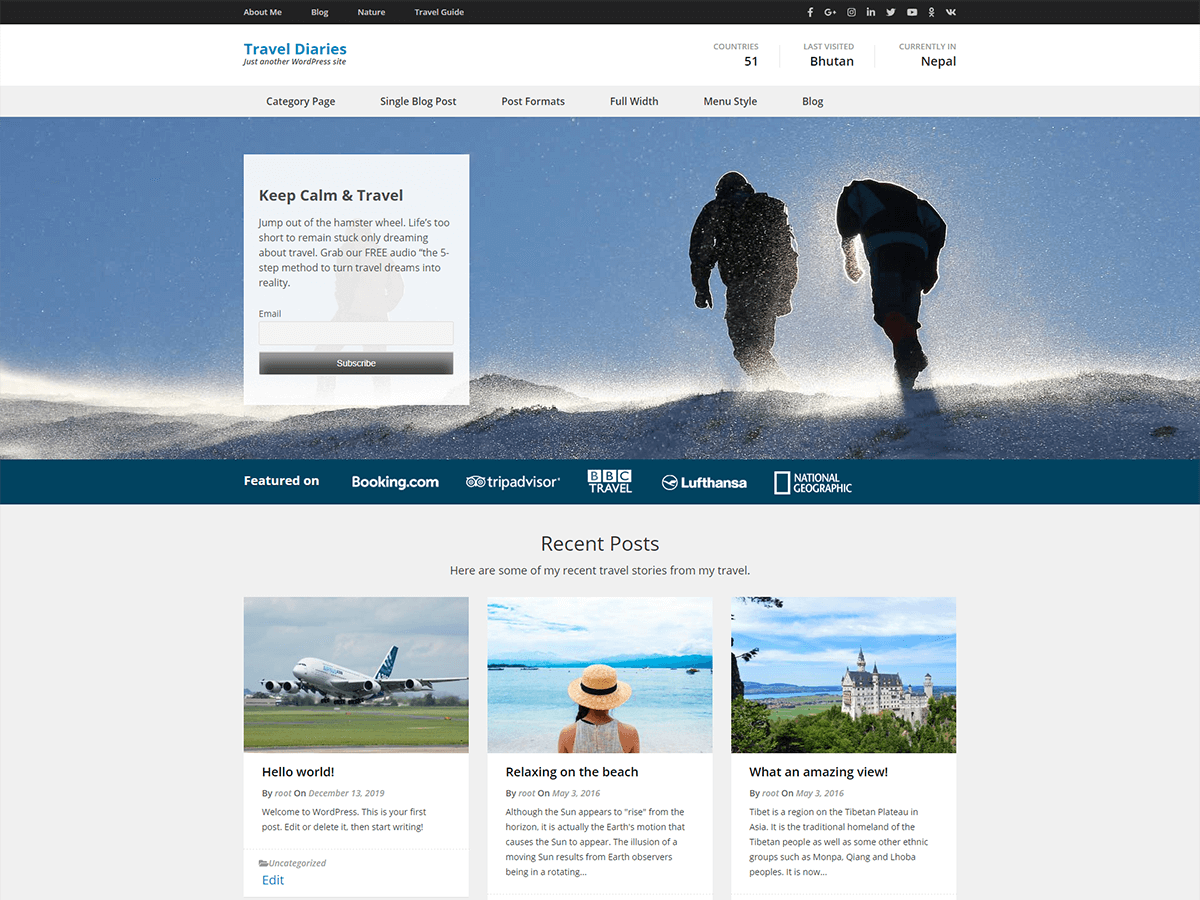Open the Facebook social icon

click(x=810, y=12)
